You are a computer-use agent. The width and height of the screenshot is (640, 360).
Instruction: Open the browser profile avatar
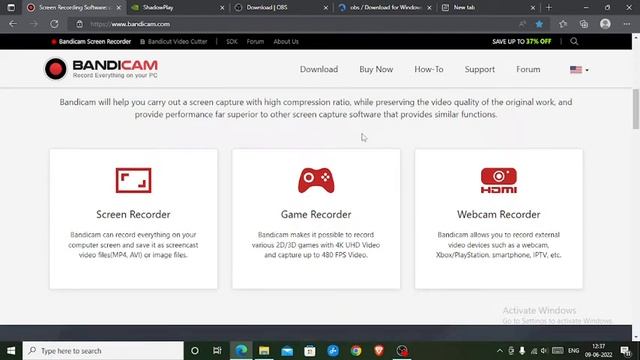605,24
